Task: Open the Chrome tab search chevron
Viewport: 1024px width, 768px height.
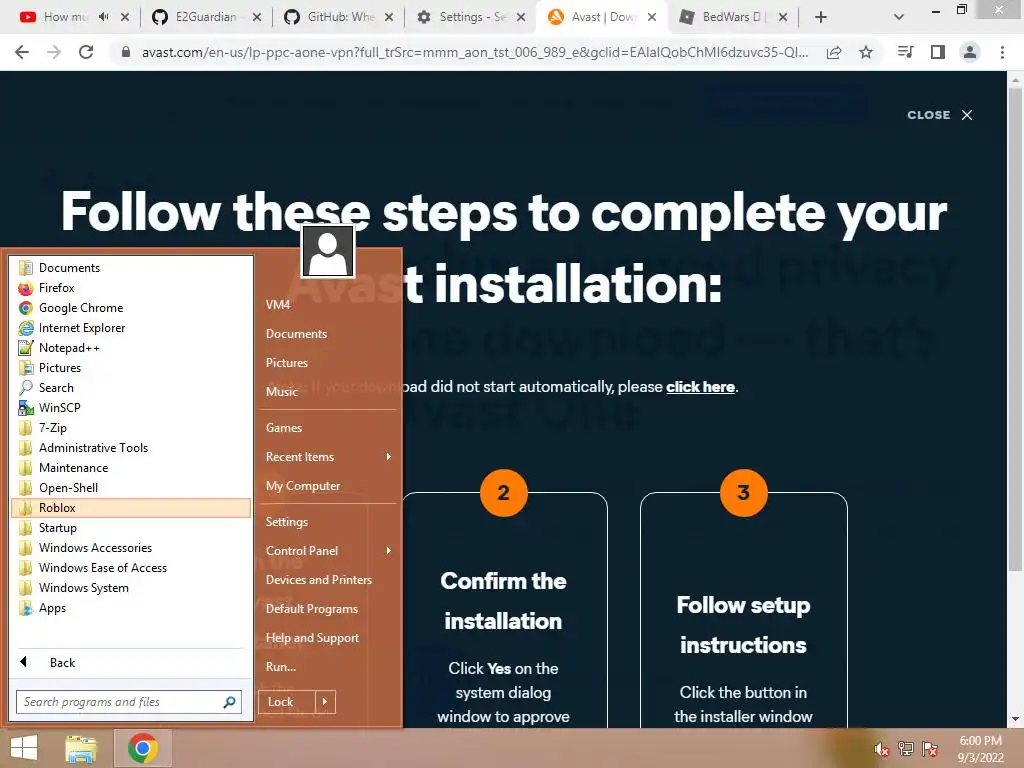Action: [x=899, y=17]
